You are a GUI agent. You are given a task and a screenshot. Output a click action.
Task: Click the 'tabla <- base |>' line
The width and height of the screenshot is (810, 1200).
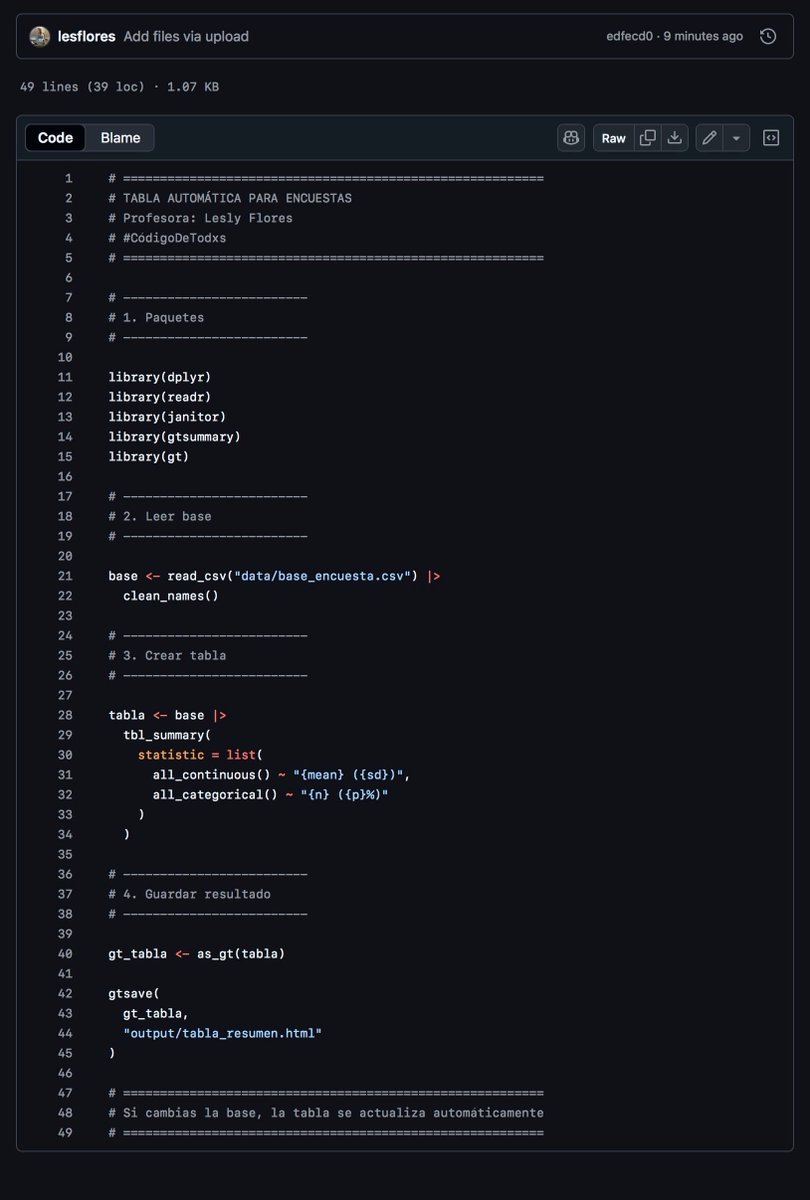(x=167, y=715)
